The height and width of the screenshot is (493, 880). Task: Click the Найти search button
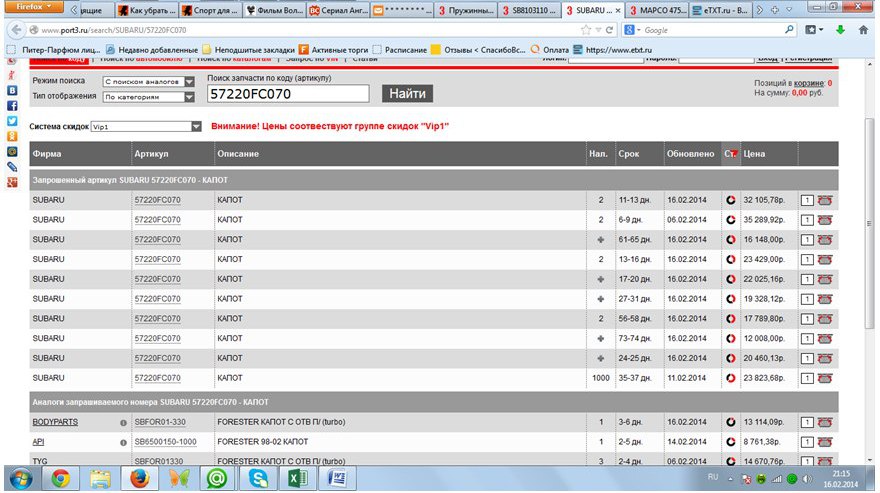pos(407,93)
